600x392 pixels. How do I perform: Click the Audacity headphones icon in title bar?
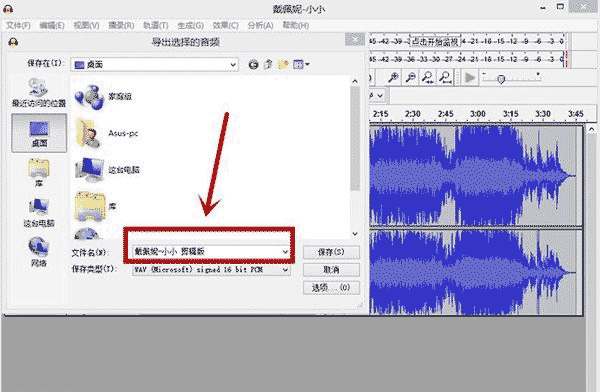click(8, 8)
